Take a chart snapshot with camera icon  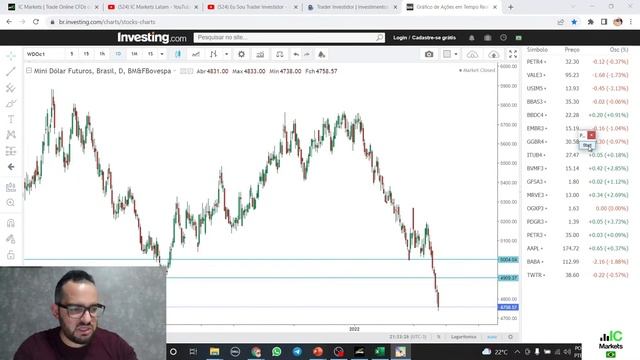[x=429, y=54]
